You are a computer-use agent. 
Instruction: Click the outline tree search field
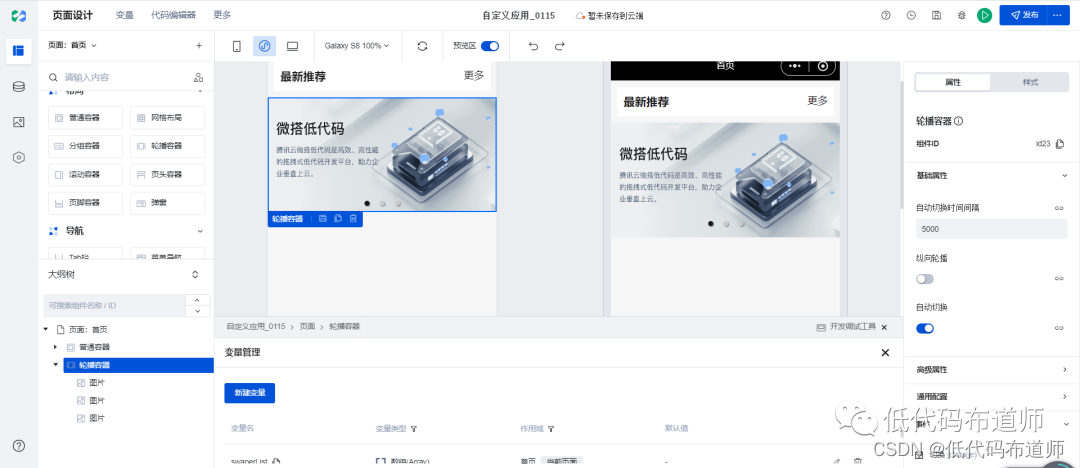click(x=114, y=305)
